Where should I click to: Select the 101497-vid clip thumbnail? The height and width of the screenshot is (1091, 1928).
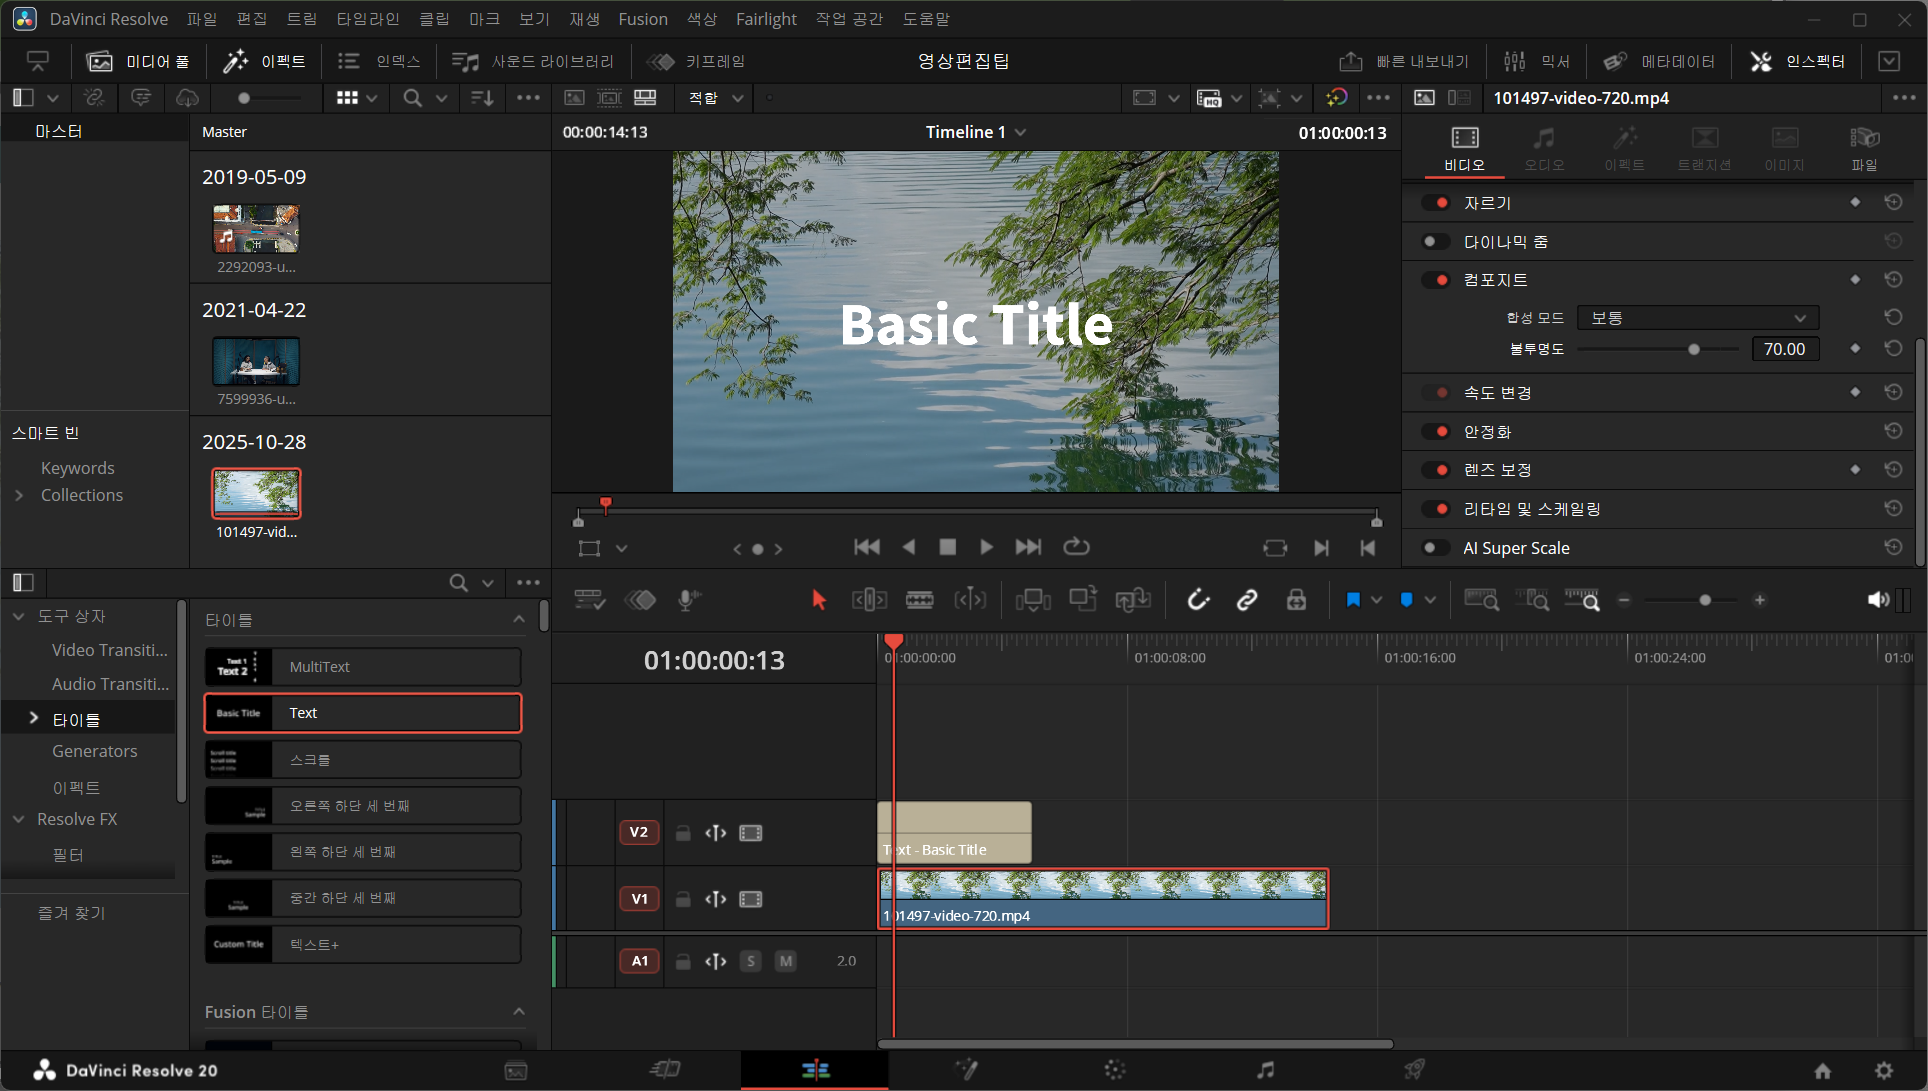(256, 494)
